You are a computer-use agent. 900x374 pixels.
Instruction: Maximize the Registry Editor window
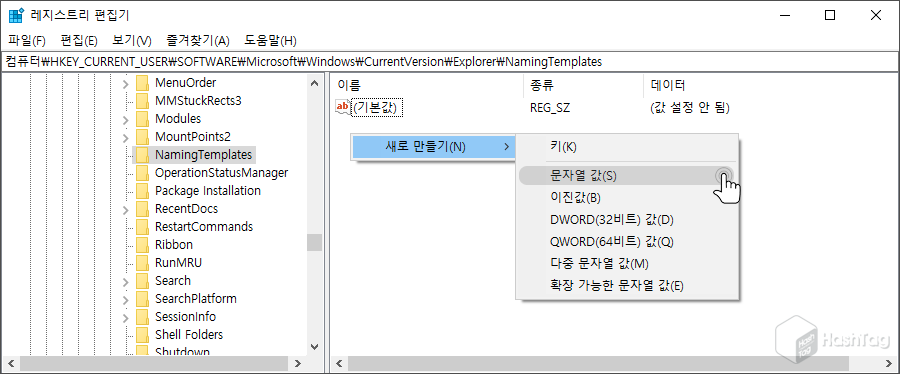click(x=830, y=15)
